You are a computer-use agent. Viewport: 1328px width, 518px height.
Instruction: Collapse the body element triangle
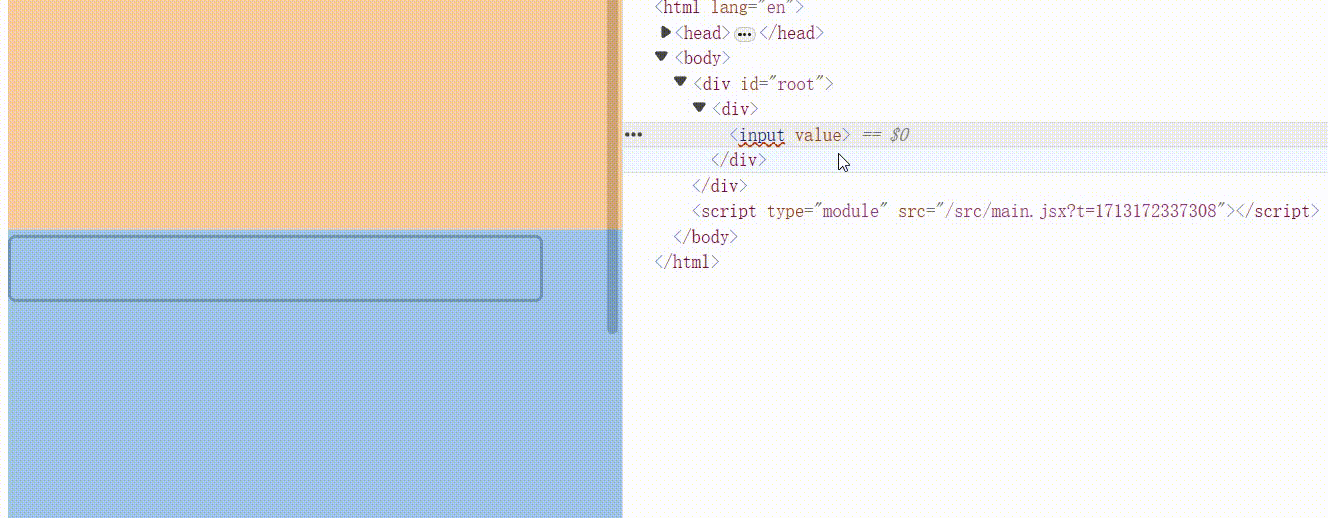pos(661,57)
